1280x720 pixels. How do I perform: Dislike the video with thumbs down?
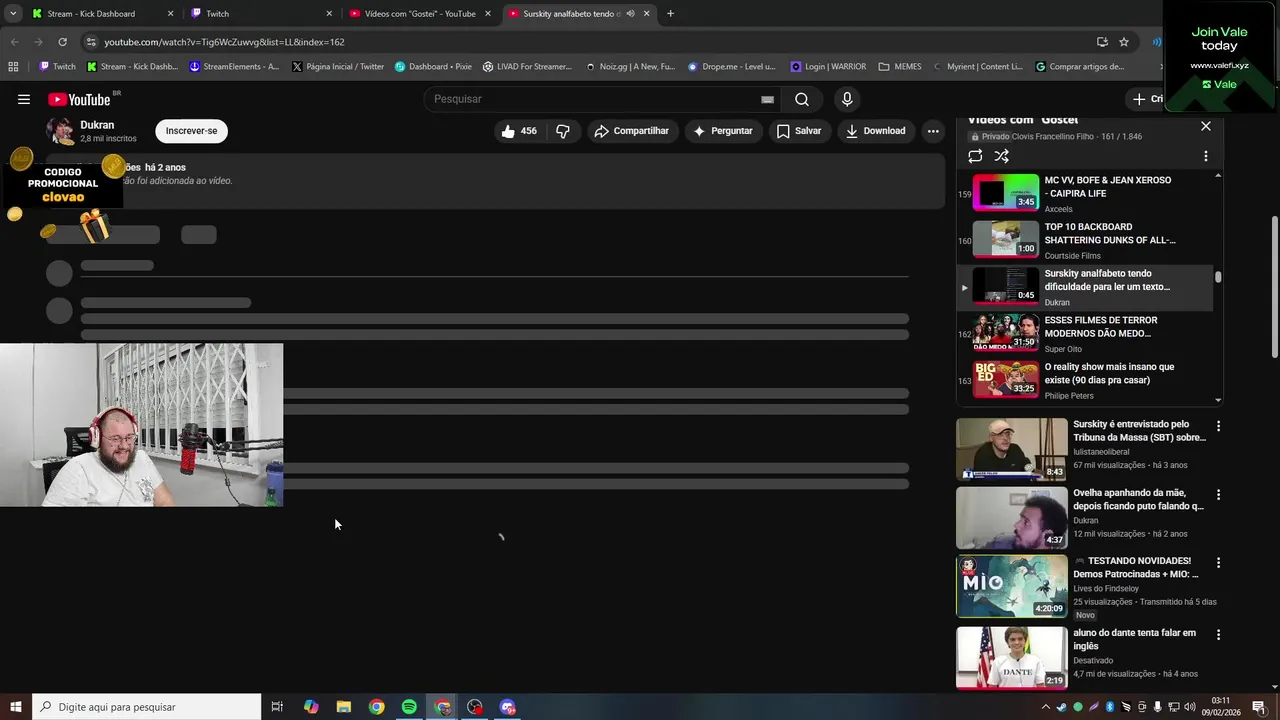tap(563, 131)
